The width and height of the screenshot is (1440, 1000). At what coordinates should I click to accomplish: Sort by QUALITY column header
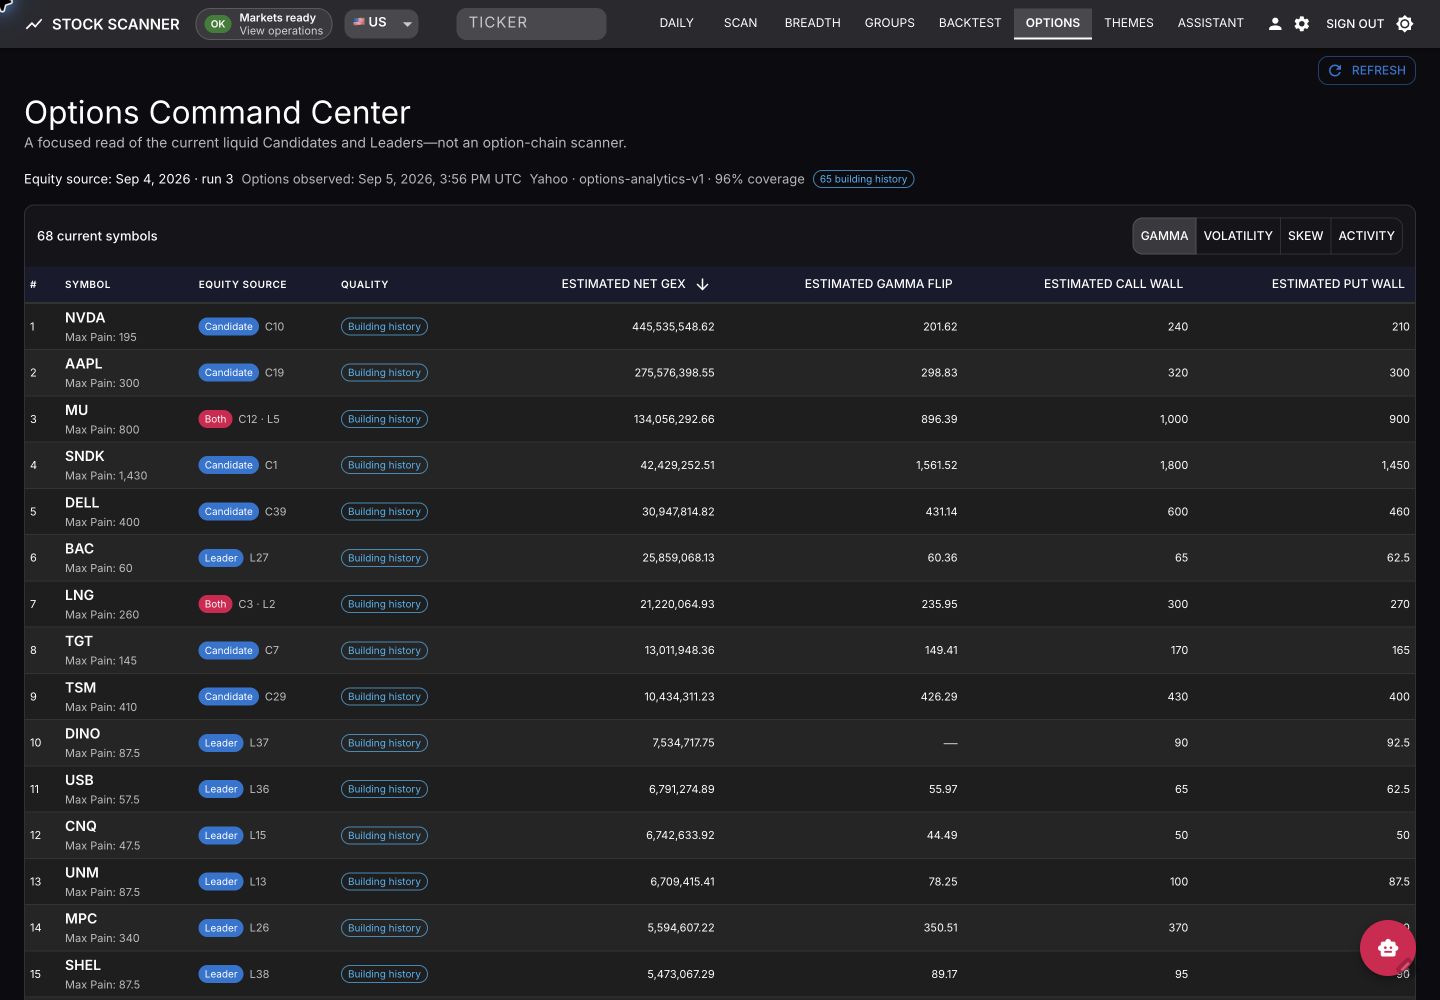(365, 285)
